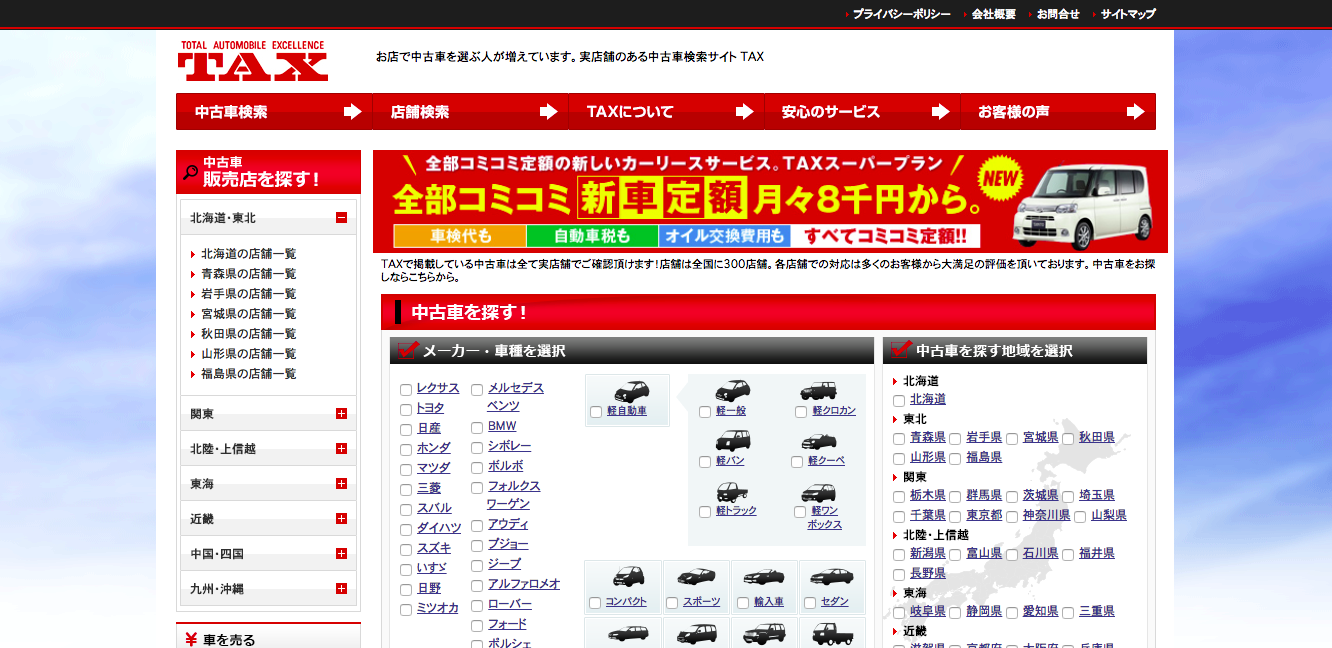
Task: Click the arrow icon on 店舗検索
Action: click(x=548, y=112)
